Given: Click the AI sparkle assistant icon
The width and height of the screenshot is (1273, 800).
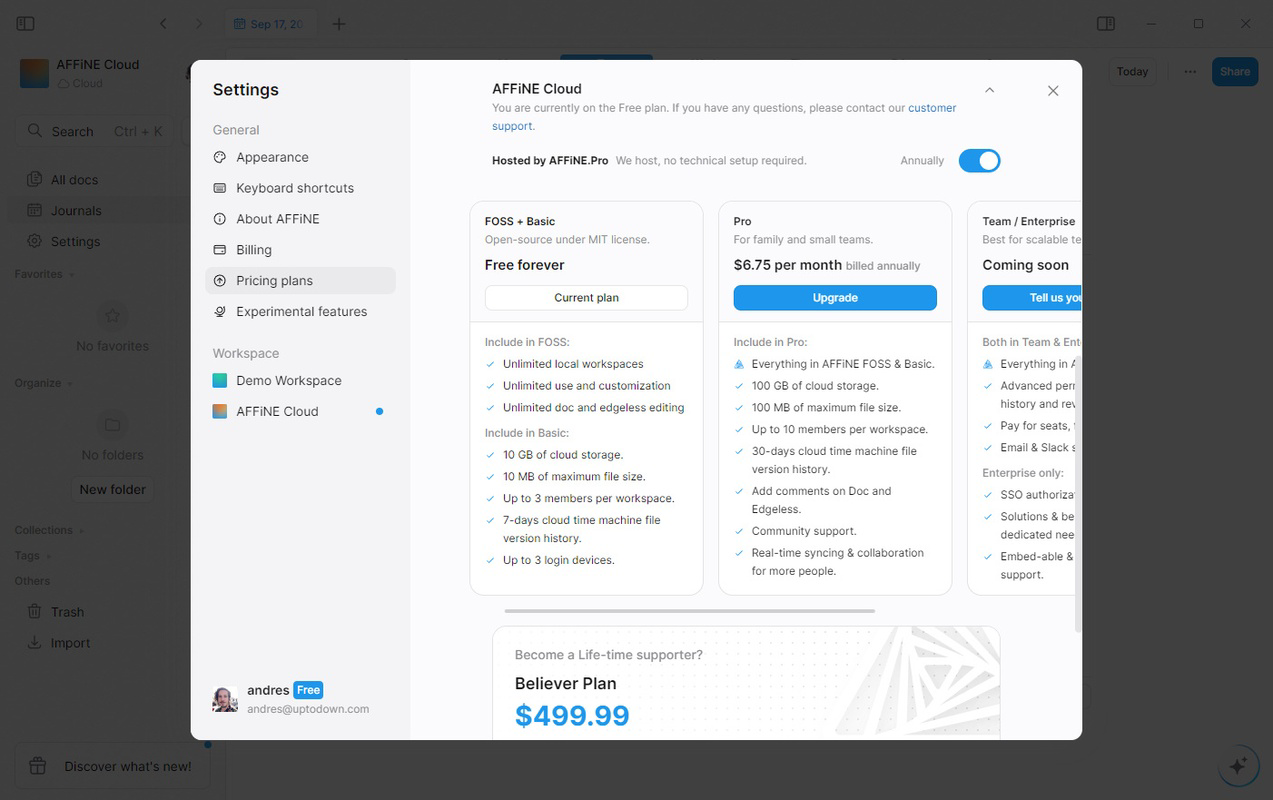Looking at the screenshot, I should [x=1238, y=766].
